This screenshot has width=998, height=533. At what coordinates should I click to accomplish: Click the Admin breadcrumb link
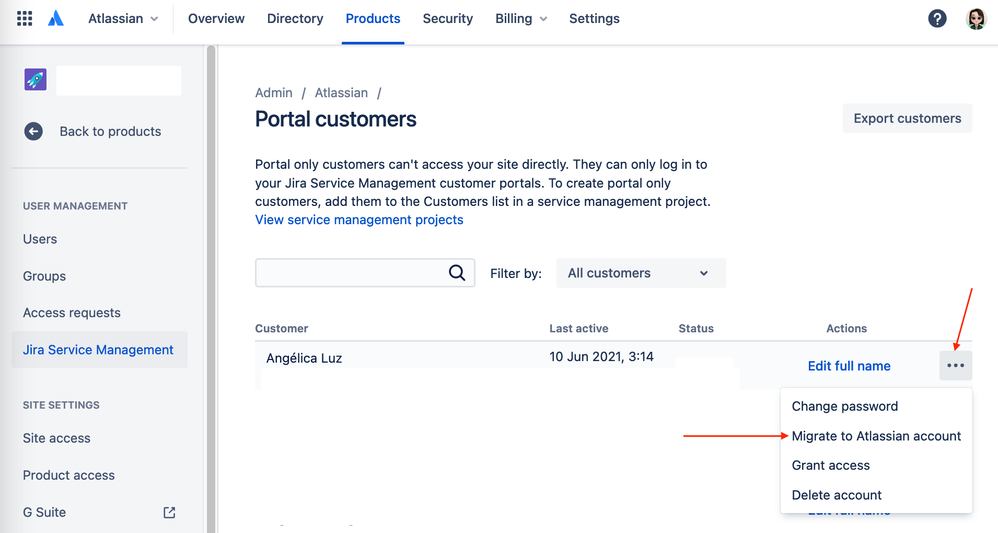[274, 93]
